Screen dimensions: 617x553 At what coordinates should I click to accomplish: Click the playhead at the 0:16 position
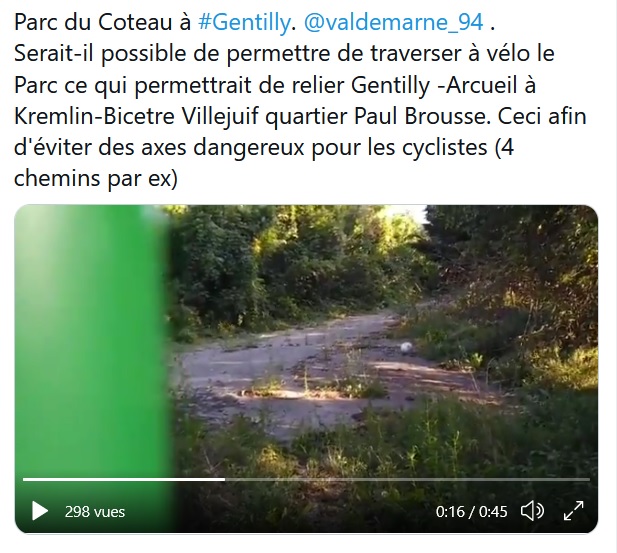point(225,479)
